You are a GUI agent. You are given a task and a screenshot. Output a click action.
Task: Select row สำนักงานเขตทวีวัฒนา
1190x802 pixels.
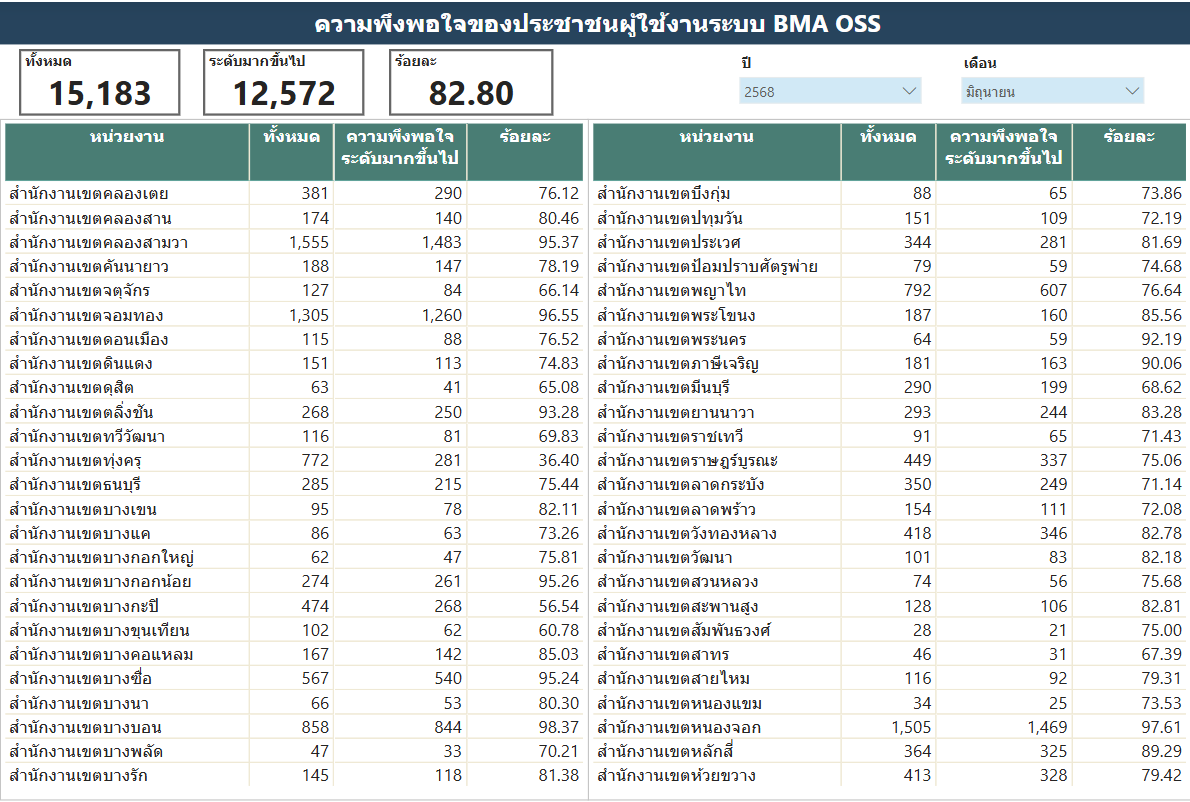(294, 436)
